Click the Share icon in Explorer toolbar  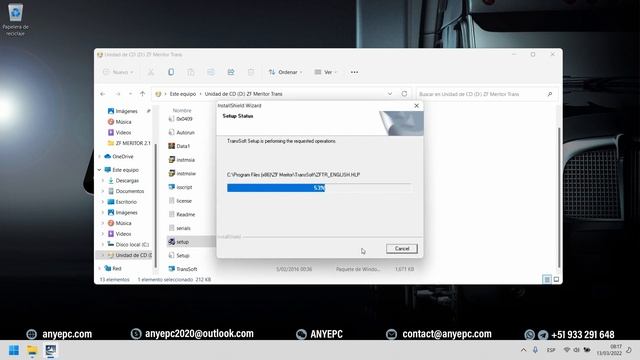tap(231, 72)
